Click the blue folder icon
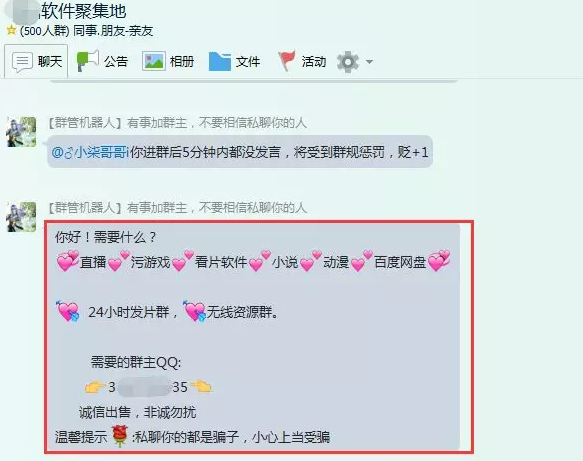 220,61
